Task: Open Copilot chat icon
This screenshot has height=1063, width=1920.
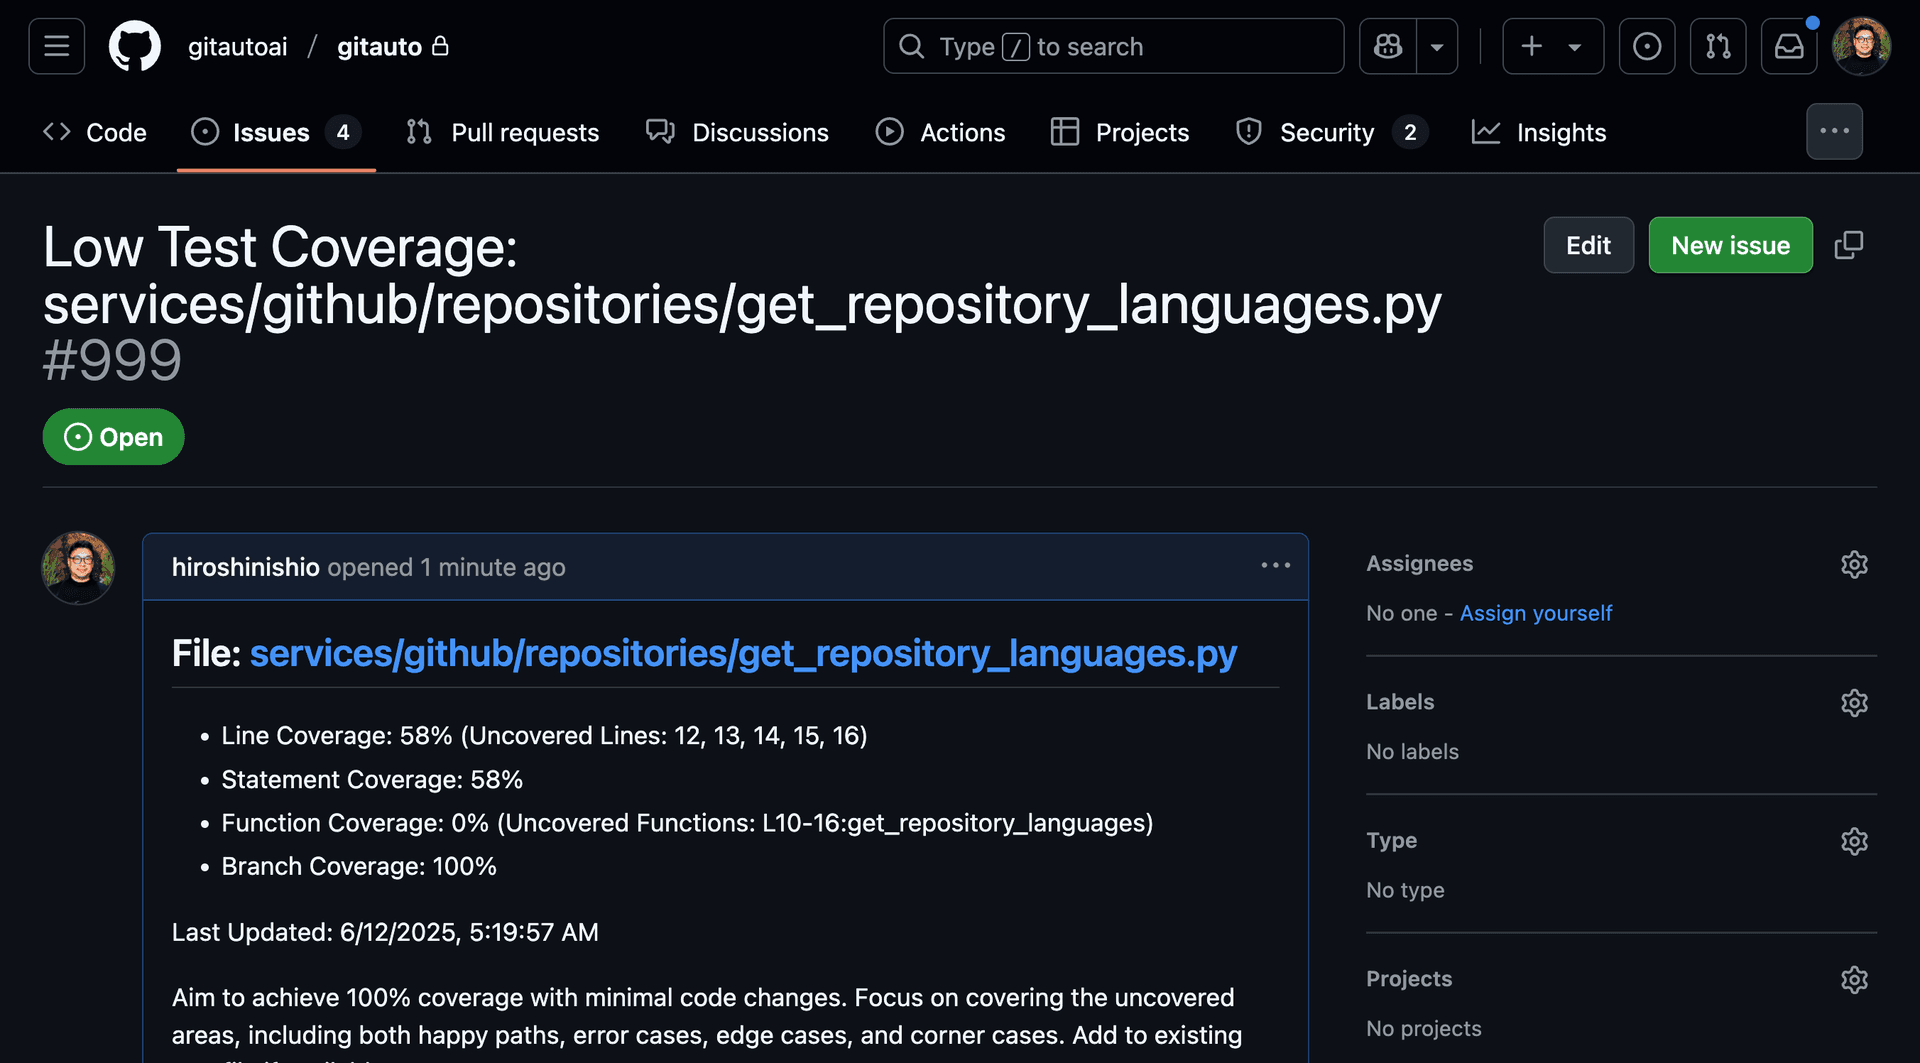Action: tap(1388, 46)
